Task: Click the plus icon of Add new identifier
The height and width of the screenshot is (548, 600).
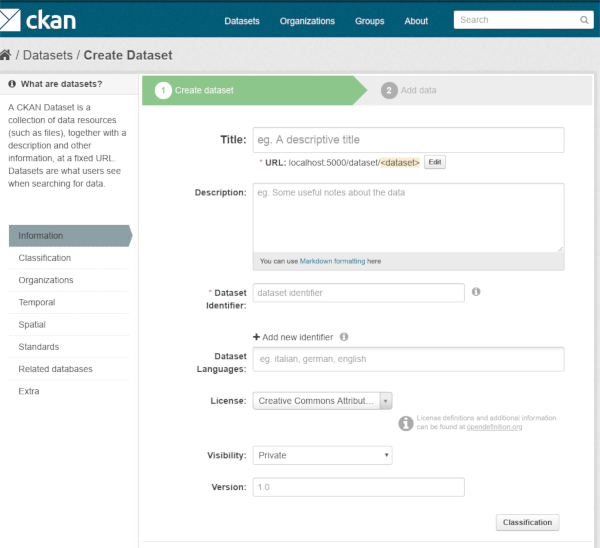Action: tap(256, 337)
